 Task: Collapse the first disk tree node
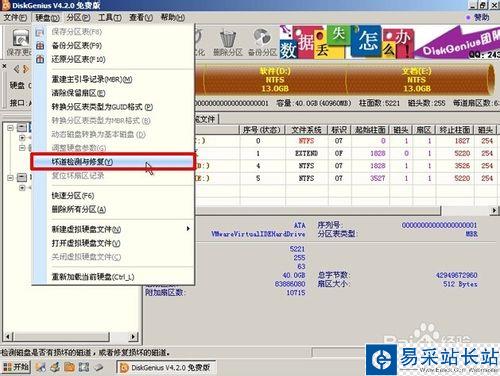tap(10, 128)
